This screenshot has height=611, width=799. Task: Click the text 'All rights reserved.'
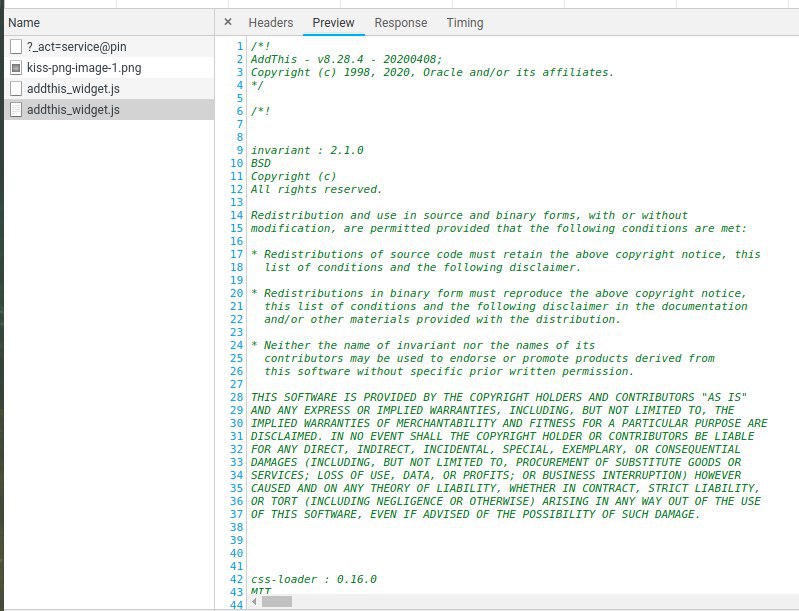(x=316, y=189)
